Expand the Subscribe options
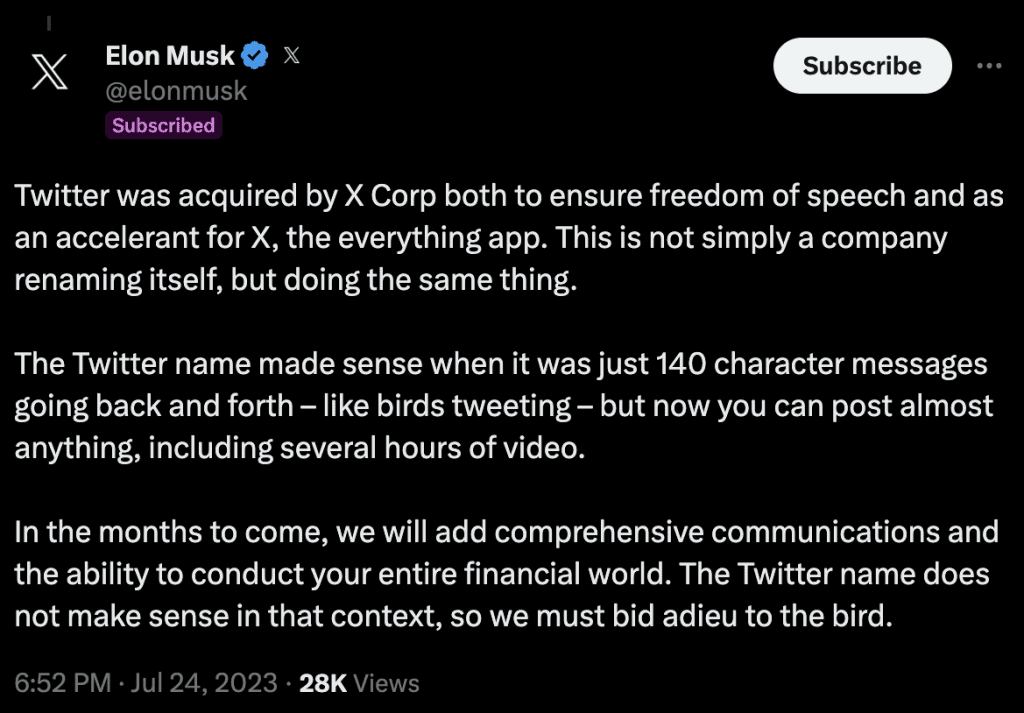The image size is (1024, 713). [862, 65]
